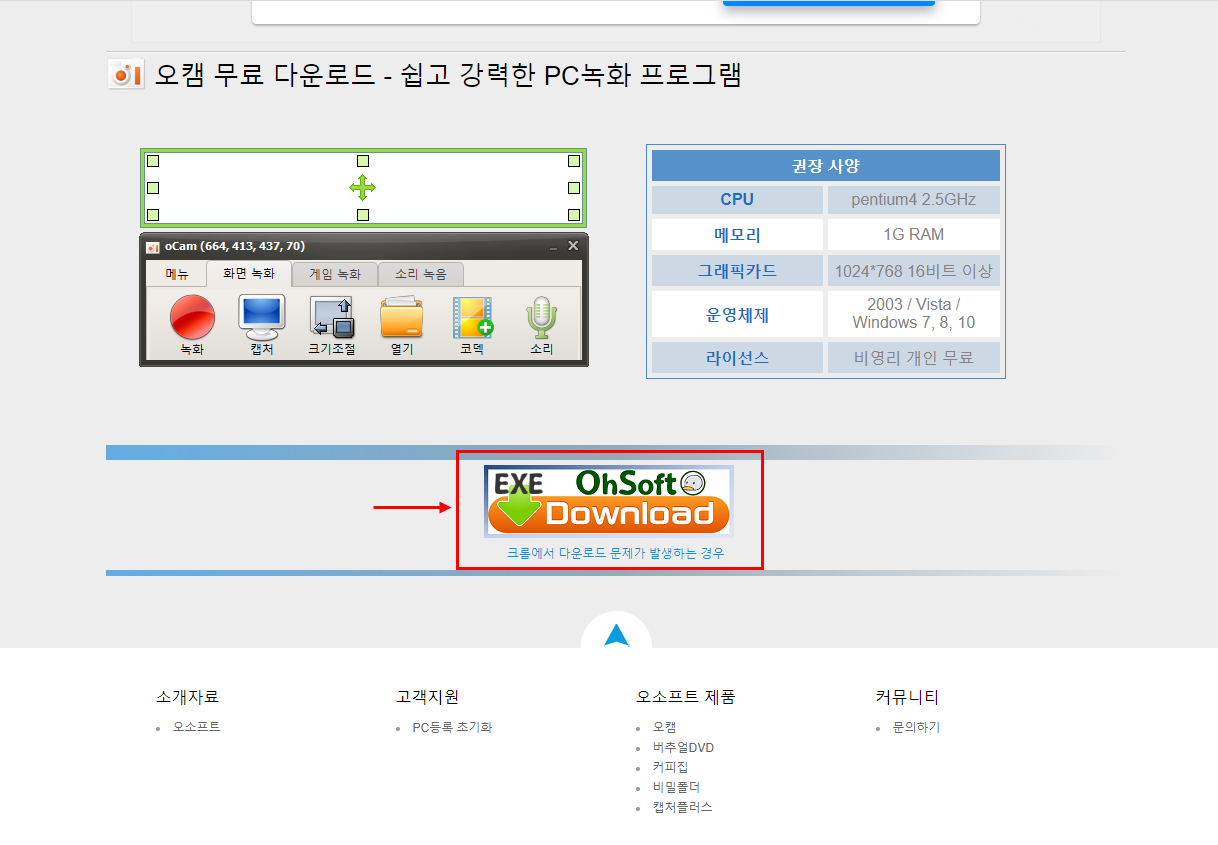Open the 버추얼DVD product link
This screenshot has width=1218, height=845.
pos(683,747)
